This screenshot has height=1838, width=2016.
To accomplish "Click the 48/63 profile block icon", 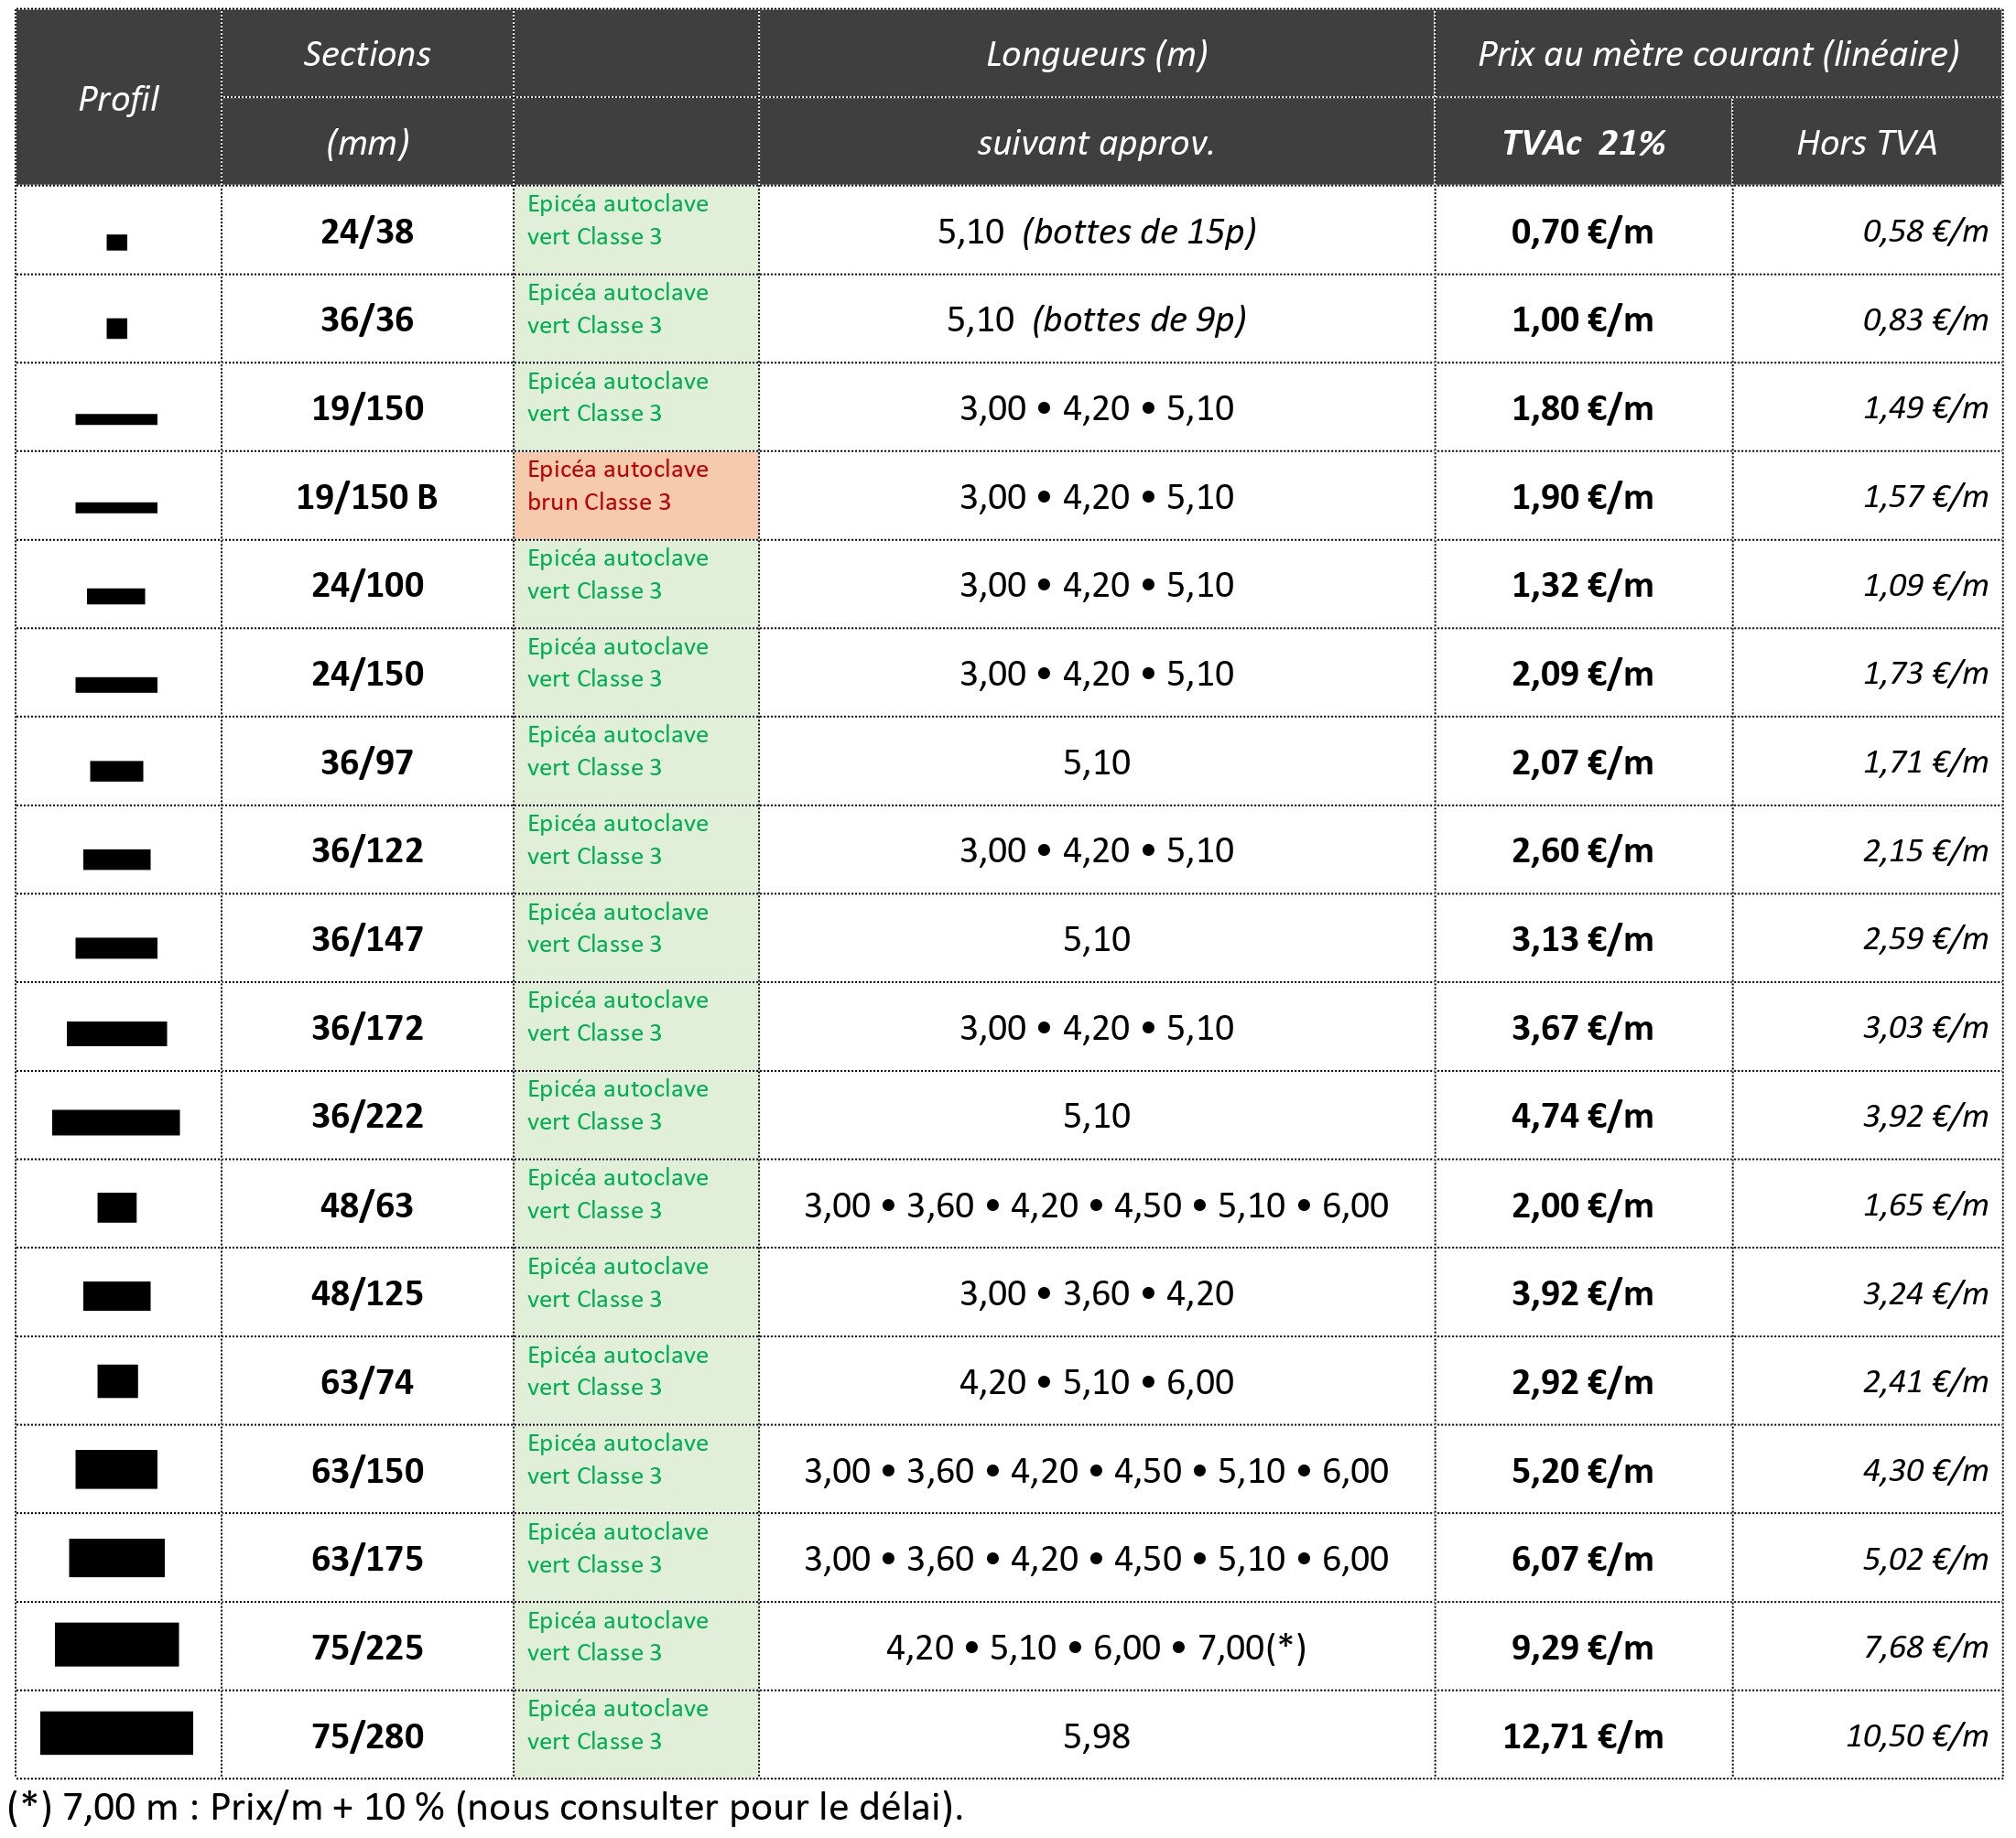I will click(117, 1207).
